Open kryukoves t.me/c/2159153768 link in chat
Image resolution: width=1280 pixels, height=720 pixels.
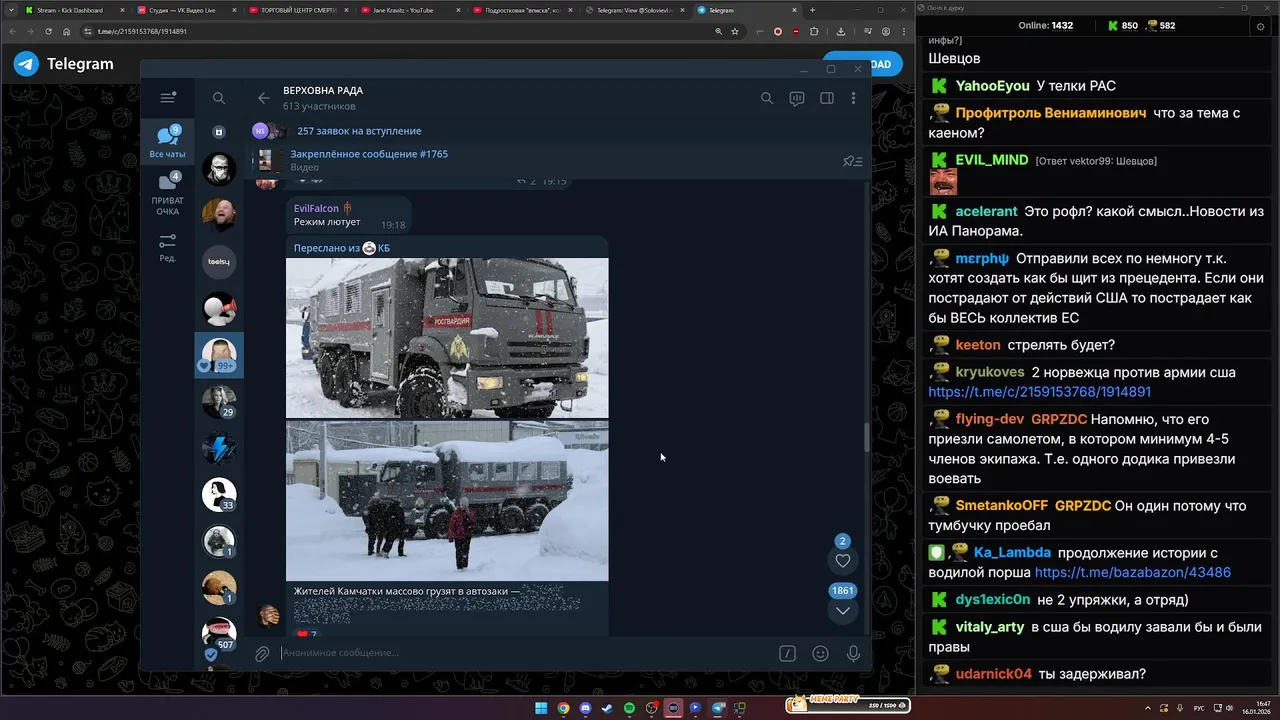click(1039, 392)
